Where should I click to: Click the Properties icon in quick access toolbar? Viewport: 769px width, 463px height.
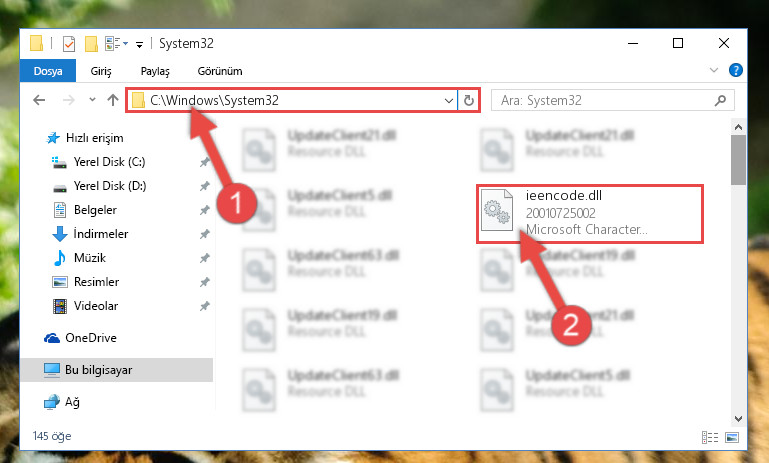point(69,44)
